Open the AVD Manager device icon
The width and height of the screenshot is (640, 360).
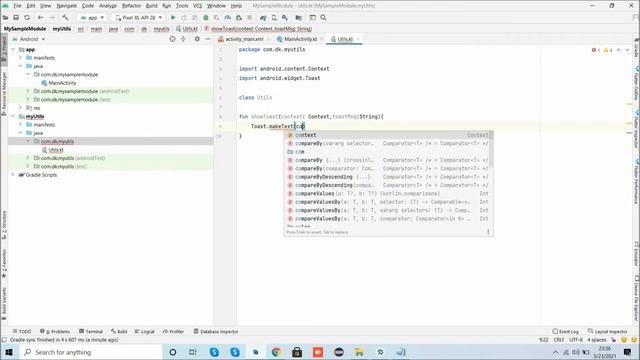tap(274, 18)
